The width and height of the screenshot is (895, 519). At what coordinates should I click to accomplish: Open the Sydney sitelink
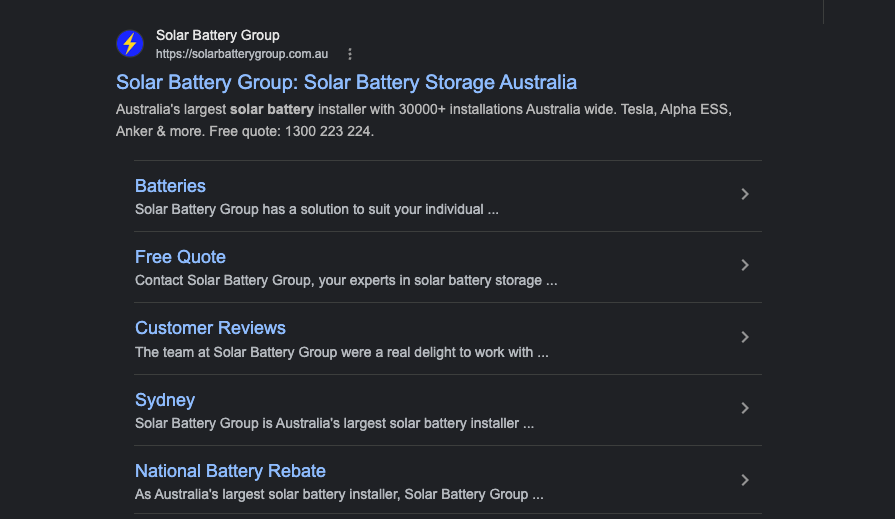coord(164,400)
